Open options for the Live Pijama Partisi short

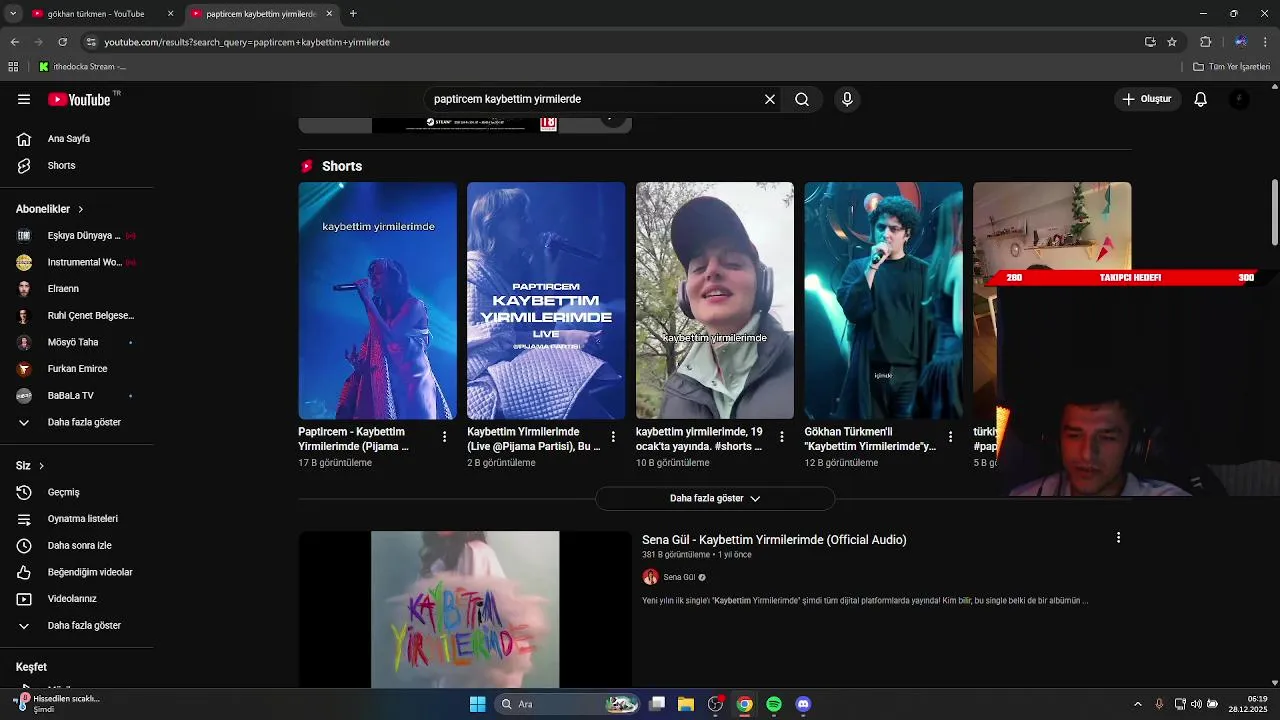pyautogui.click(x=613, y=437)
